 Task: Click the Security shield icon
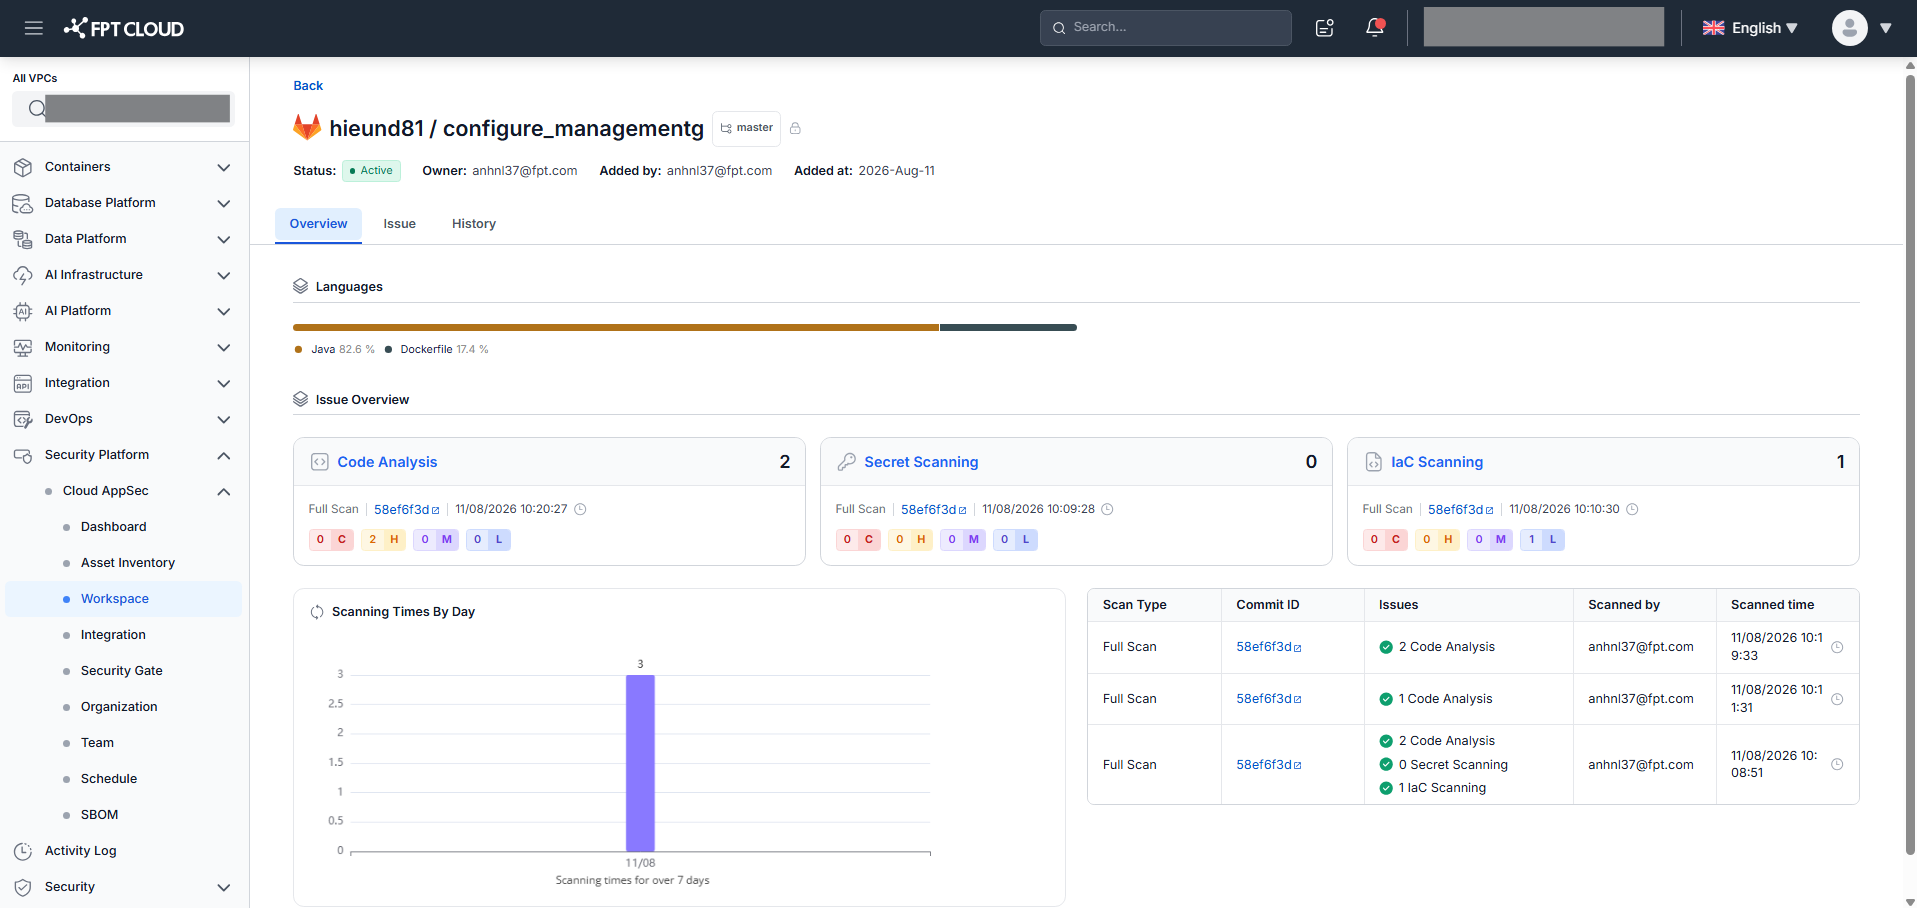(x=23, y=887)
